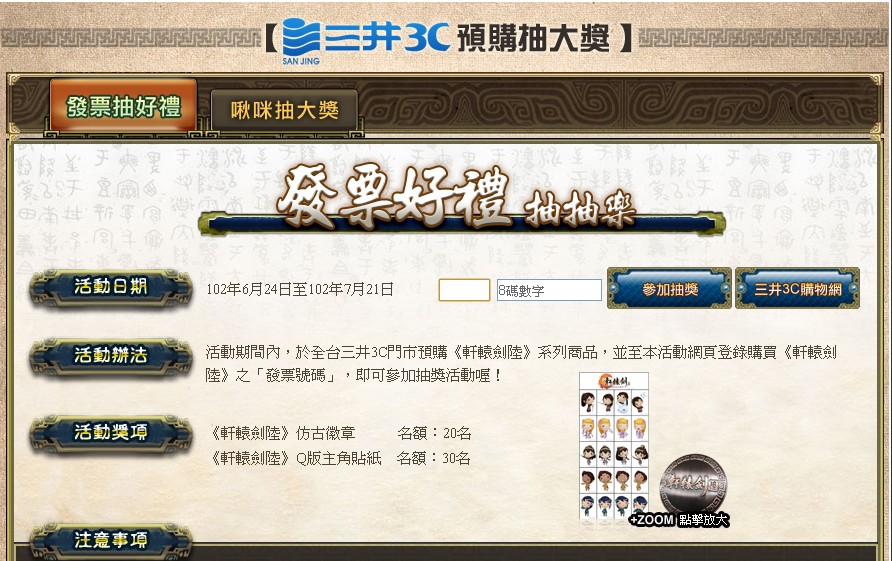
Task: Click +ZOOM 點擊放大 to enlarge prizes
Action: click(x=679, y=520)
